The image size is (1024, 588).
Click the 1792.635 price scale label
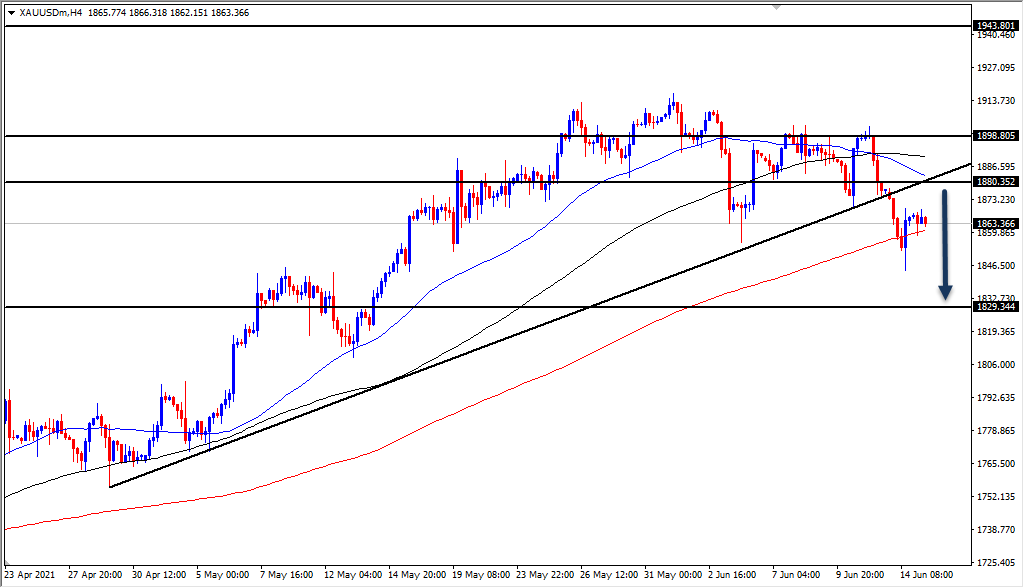click(996, 397)
